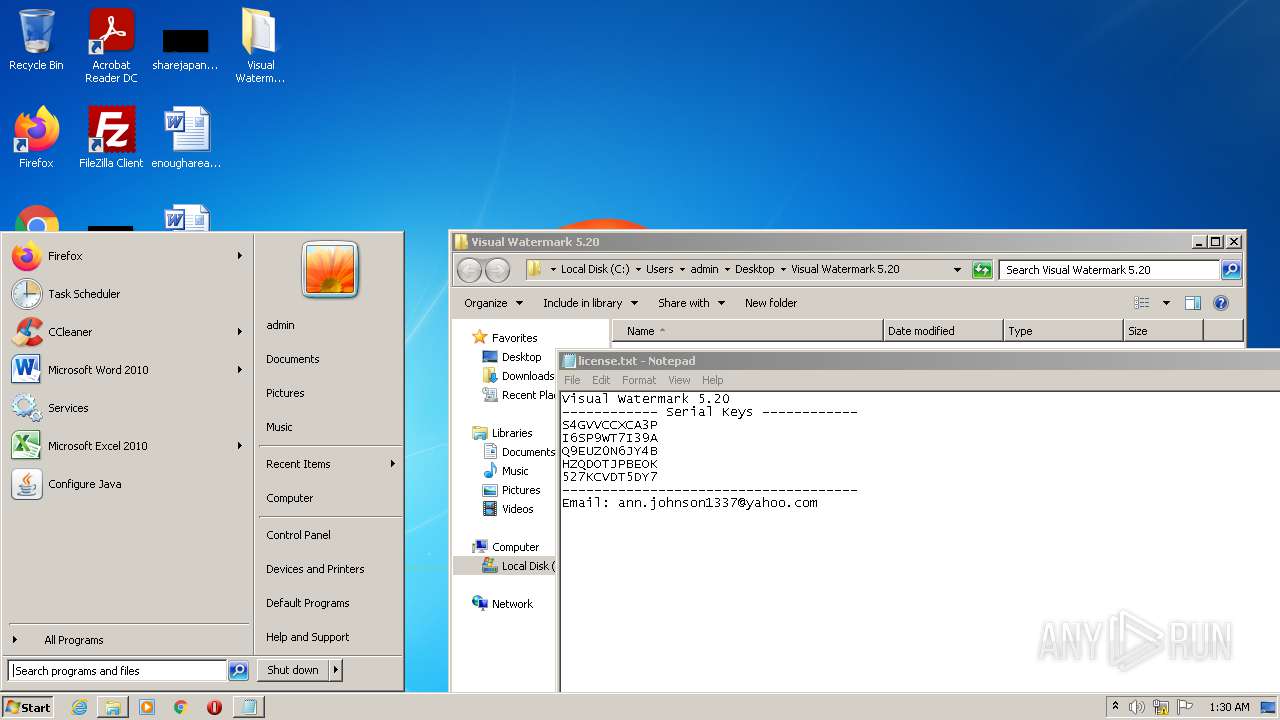
Task: Launch CCleaner from the Start menu
Action: click(x=128, y=332)
